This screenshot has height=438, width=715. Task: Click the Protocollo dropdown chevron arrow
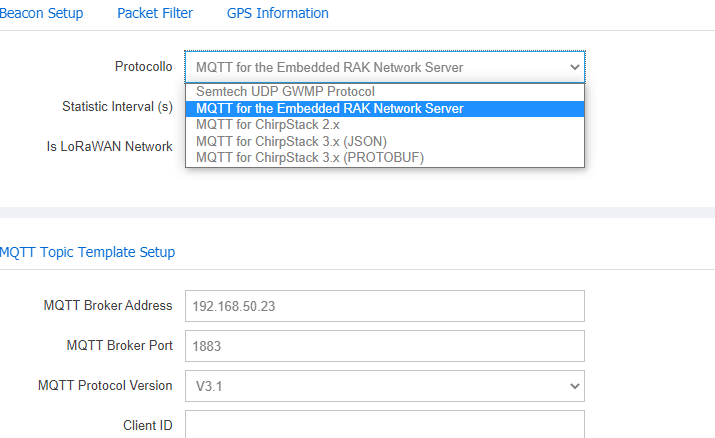pyautogui.click(x=574, y=67)
